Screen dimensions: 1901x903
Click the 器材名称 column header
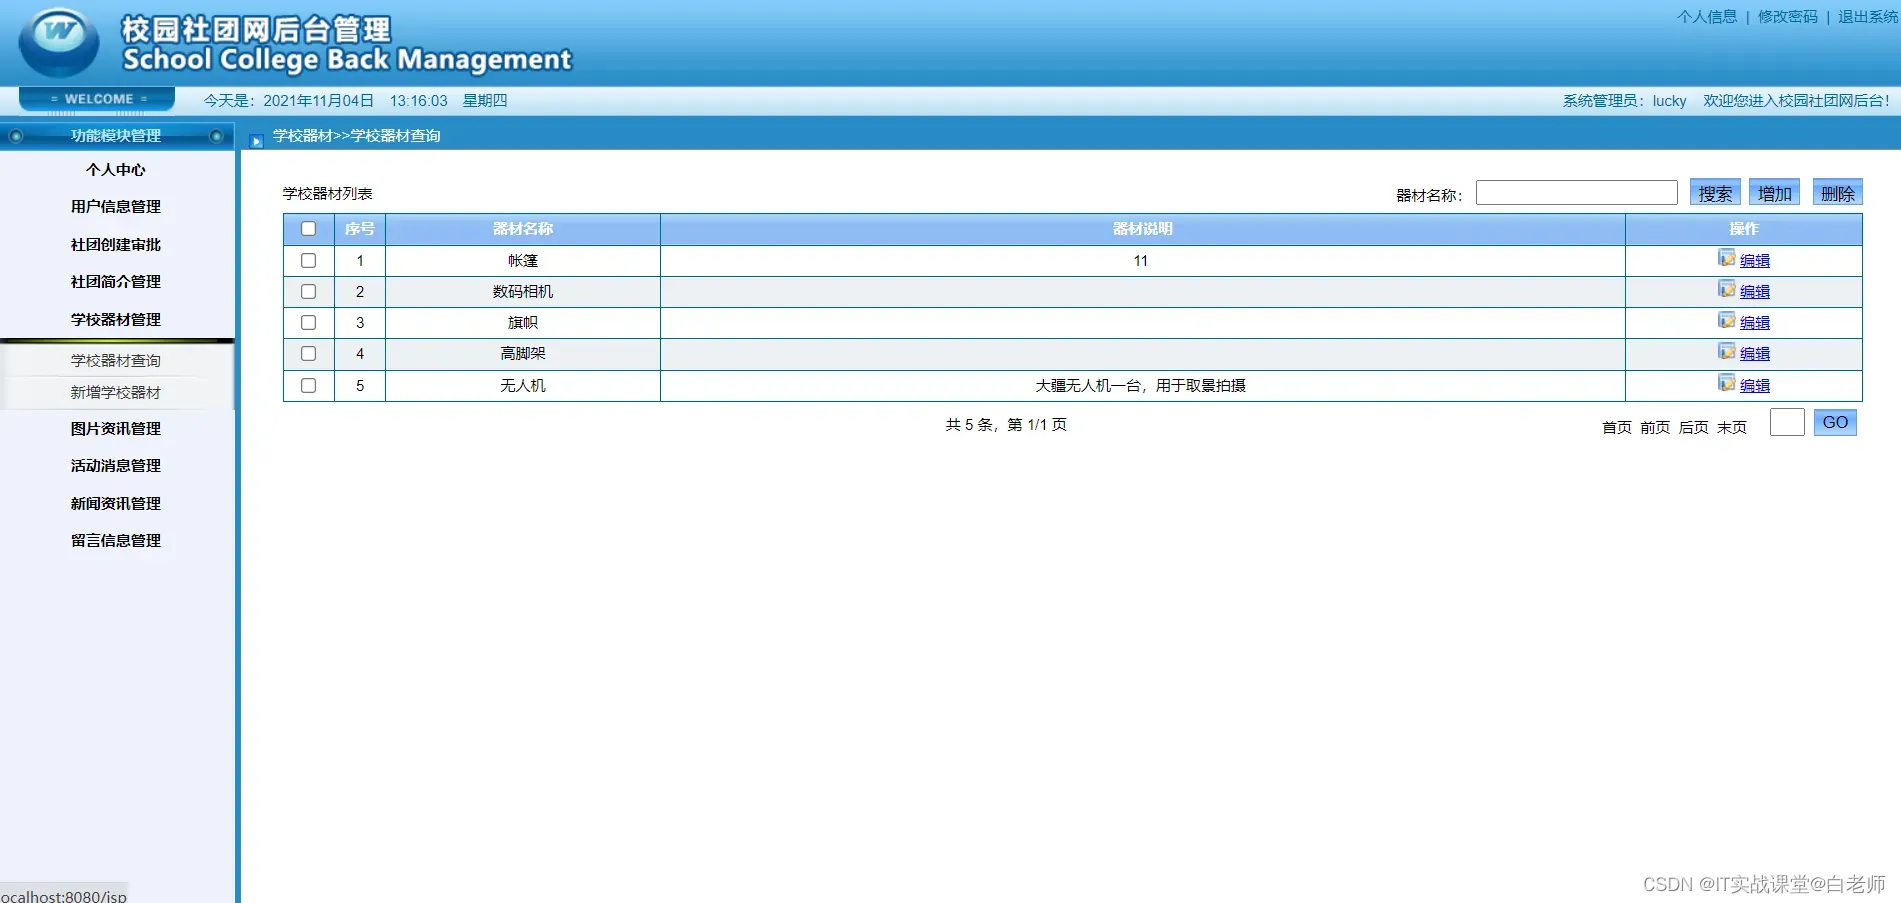(x=523, y=229)
